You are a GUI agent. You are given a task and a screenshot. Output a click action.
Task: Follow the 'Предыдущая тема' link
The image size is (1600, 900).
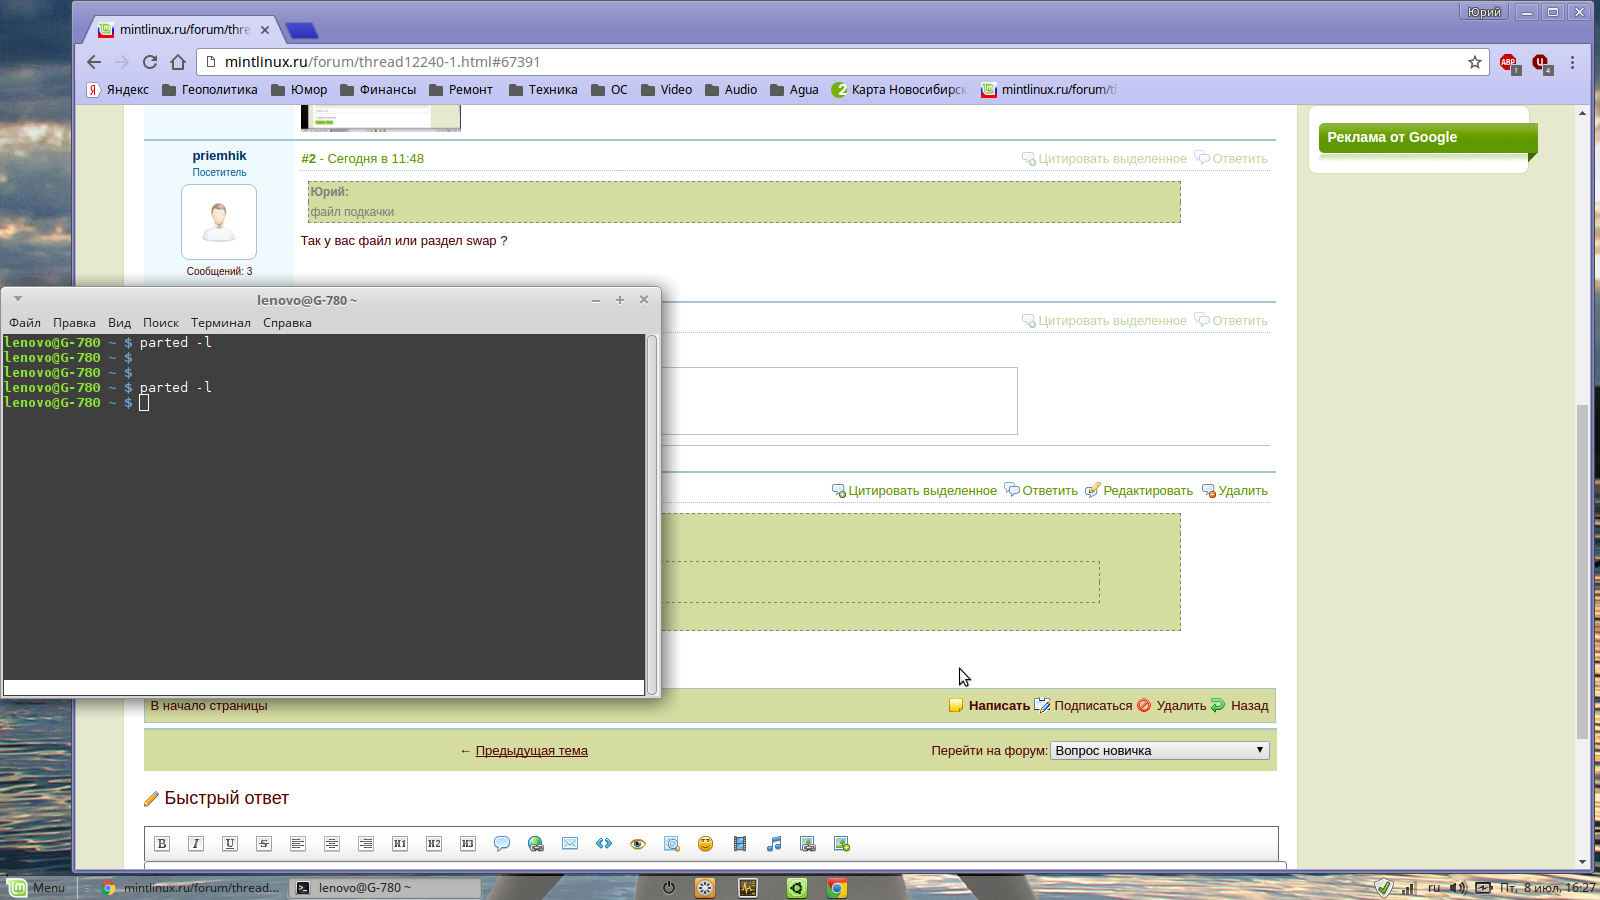[x=531, y=751]
